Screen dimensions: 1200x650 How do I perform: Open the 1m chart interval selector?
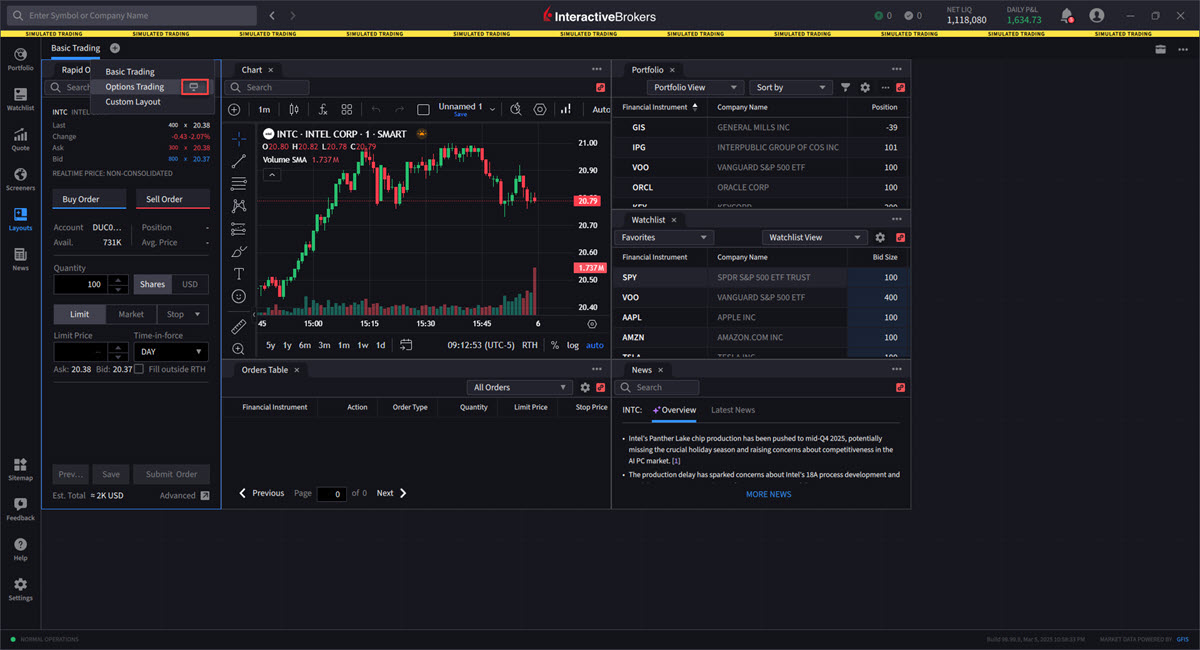[x=264, y=109]
